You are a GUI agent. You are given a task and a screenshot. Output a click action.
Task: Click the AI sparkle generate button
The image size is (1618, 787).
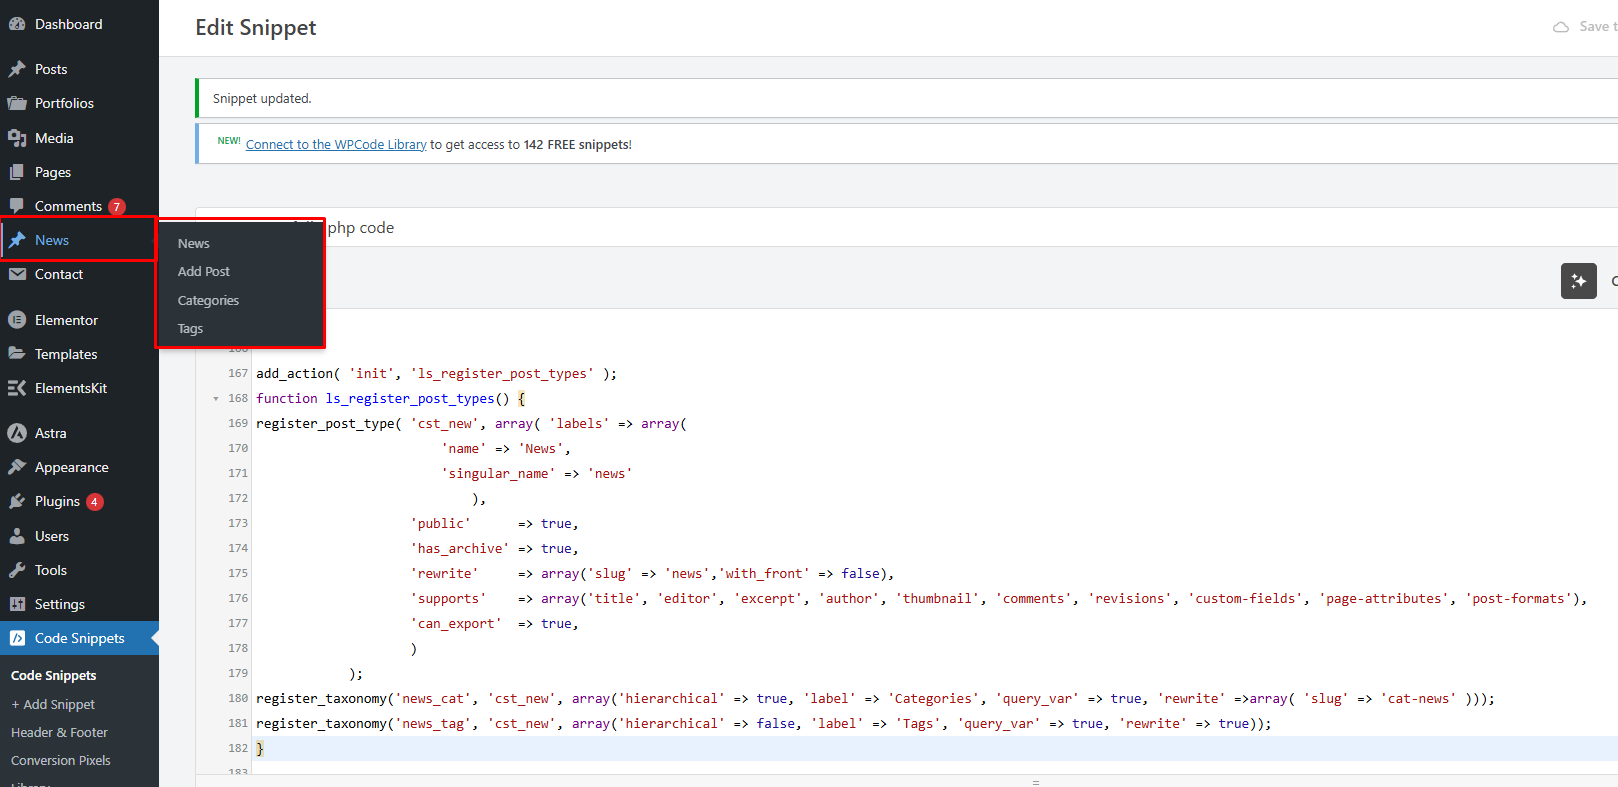pos(1579,281)
